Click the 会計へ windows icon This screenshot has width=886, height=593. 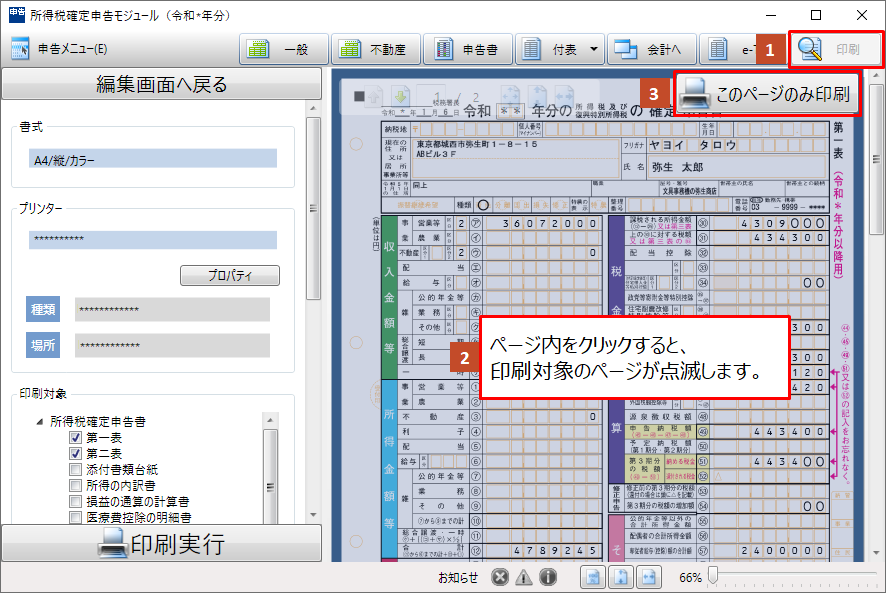click(626, 49)
